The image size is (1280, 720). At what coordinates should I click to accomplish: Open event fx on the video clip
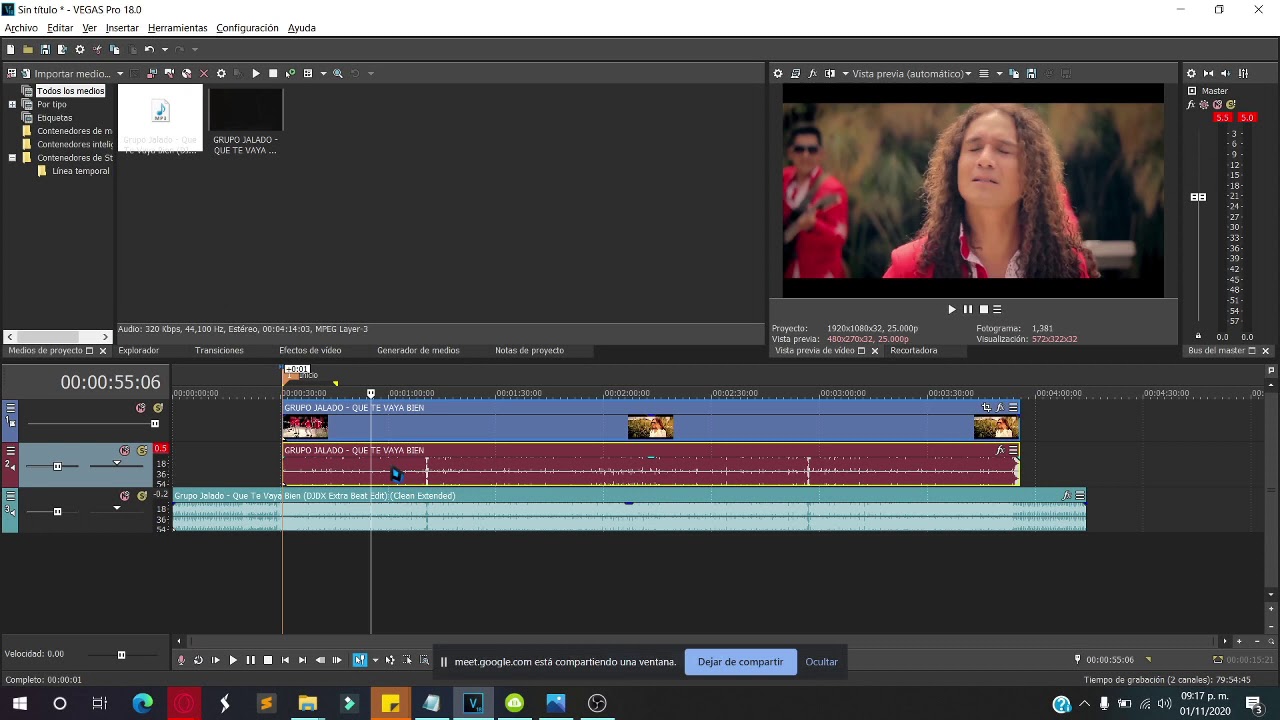pyautogui.click(x=1000, y=408)
